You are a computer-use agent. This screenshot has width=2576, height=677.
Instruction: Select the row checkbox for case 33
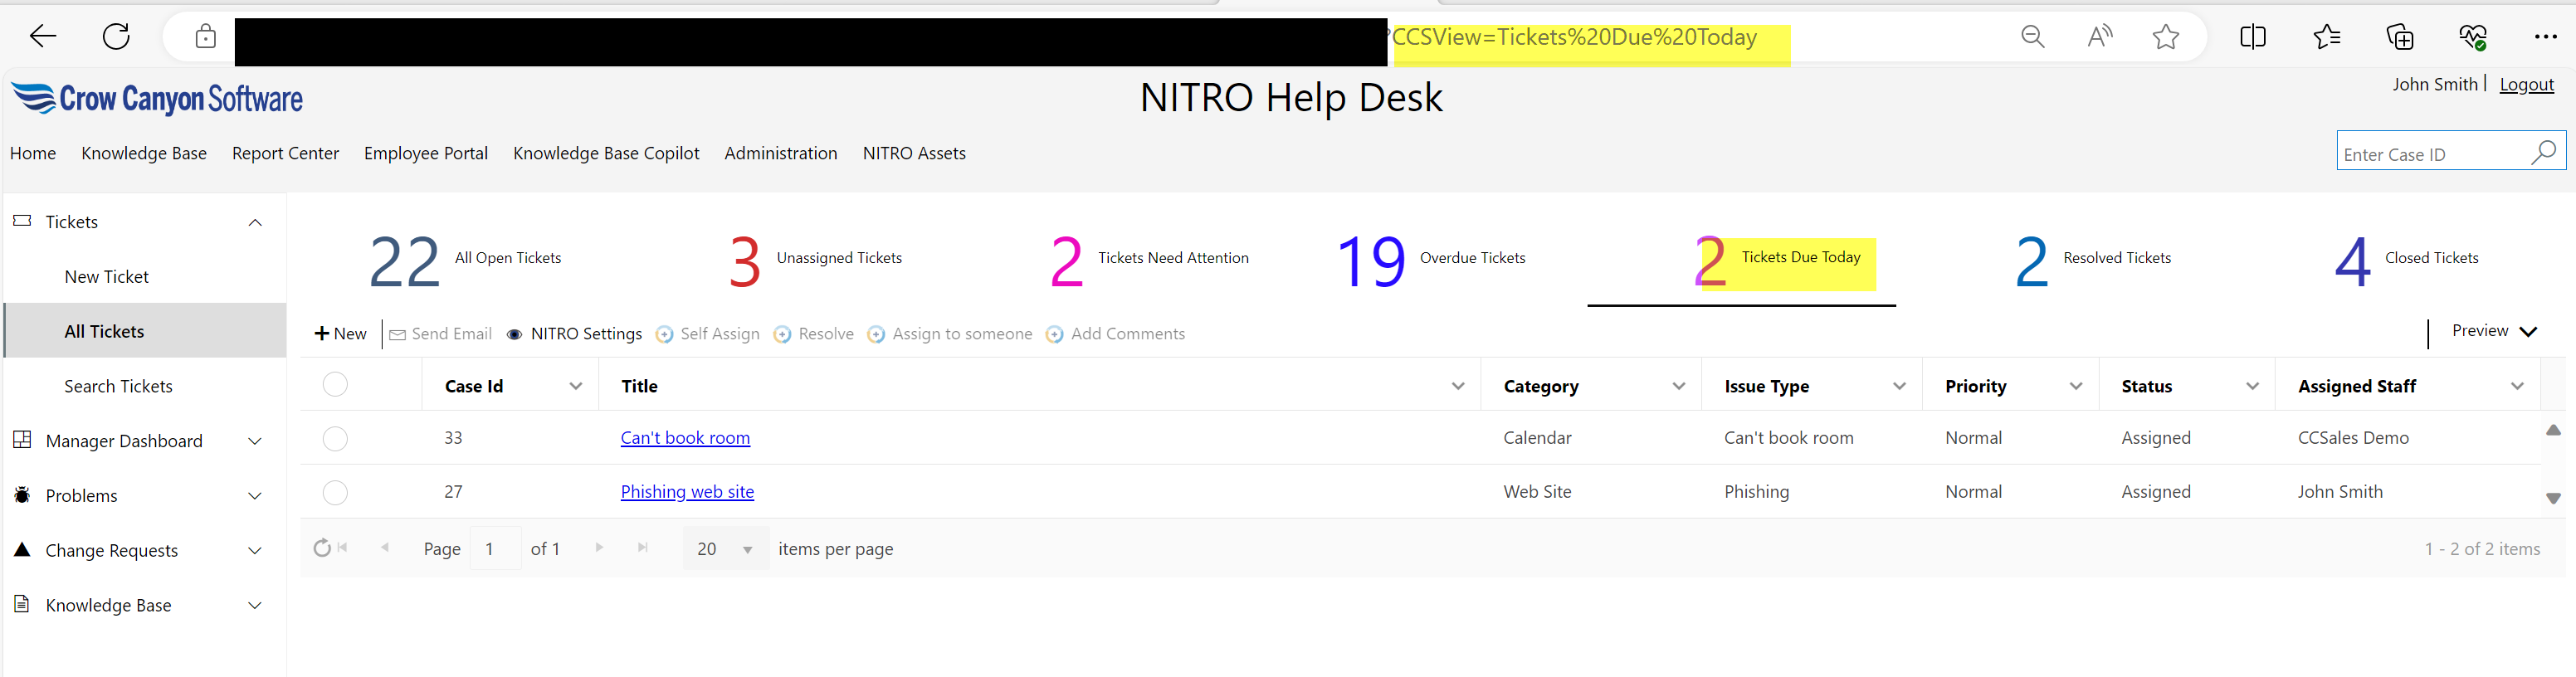tap(335, 439)
